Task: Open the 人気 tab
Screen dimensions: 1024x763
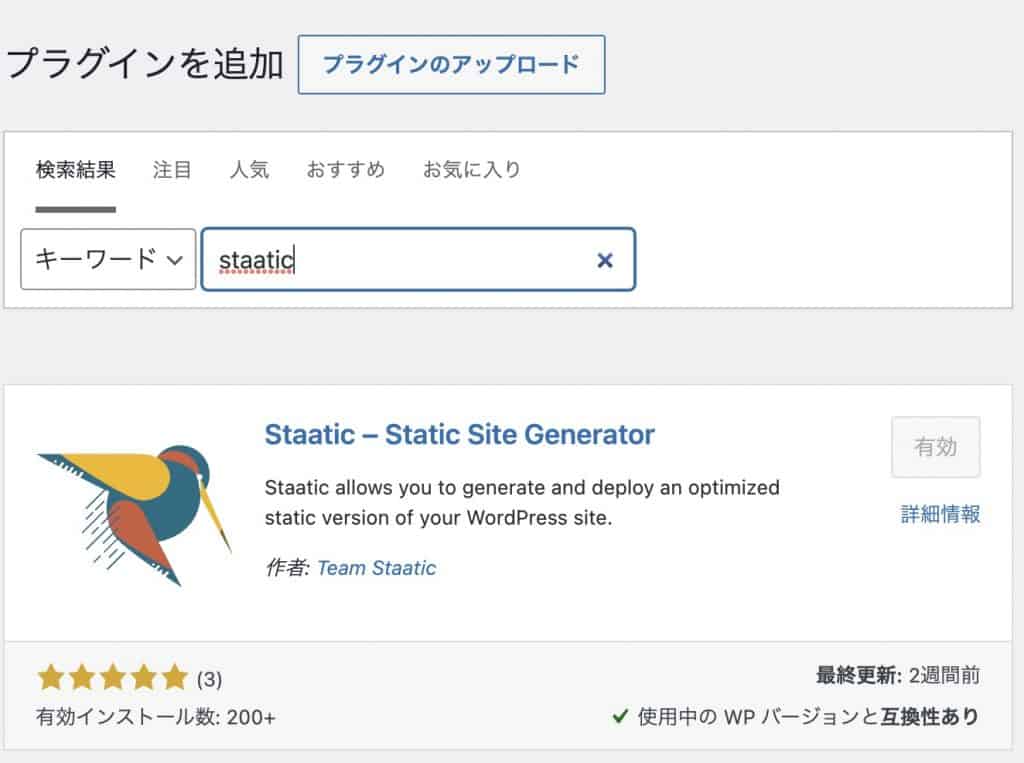Action: tap(249, 170)
